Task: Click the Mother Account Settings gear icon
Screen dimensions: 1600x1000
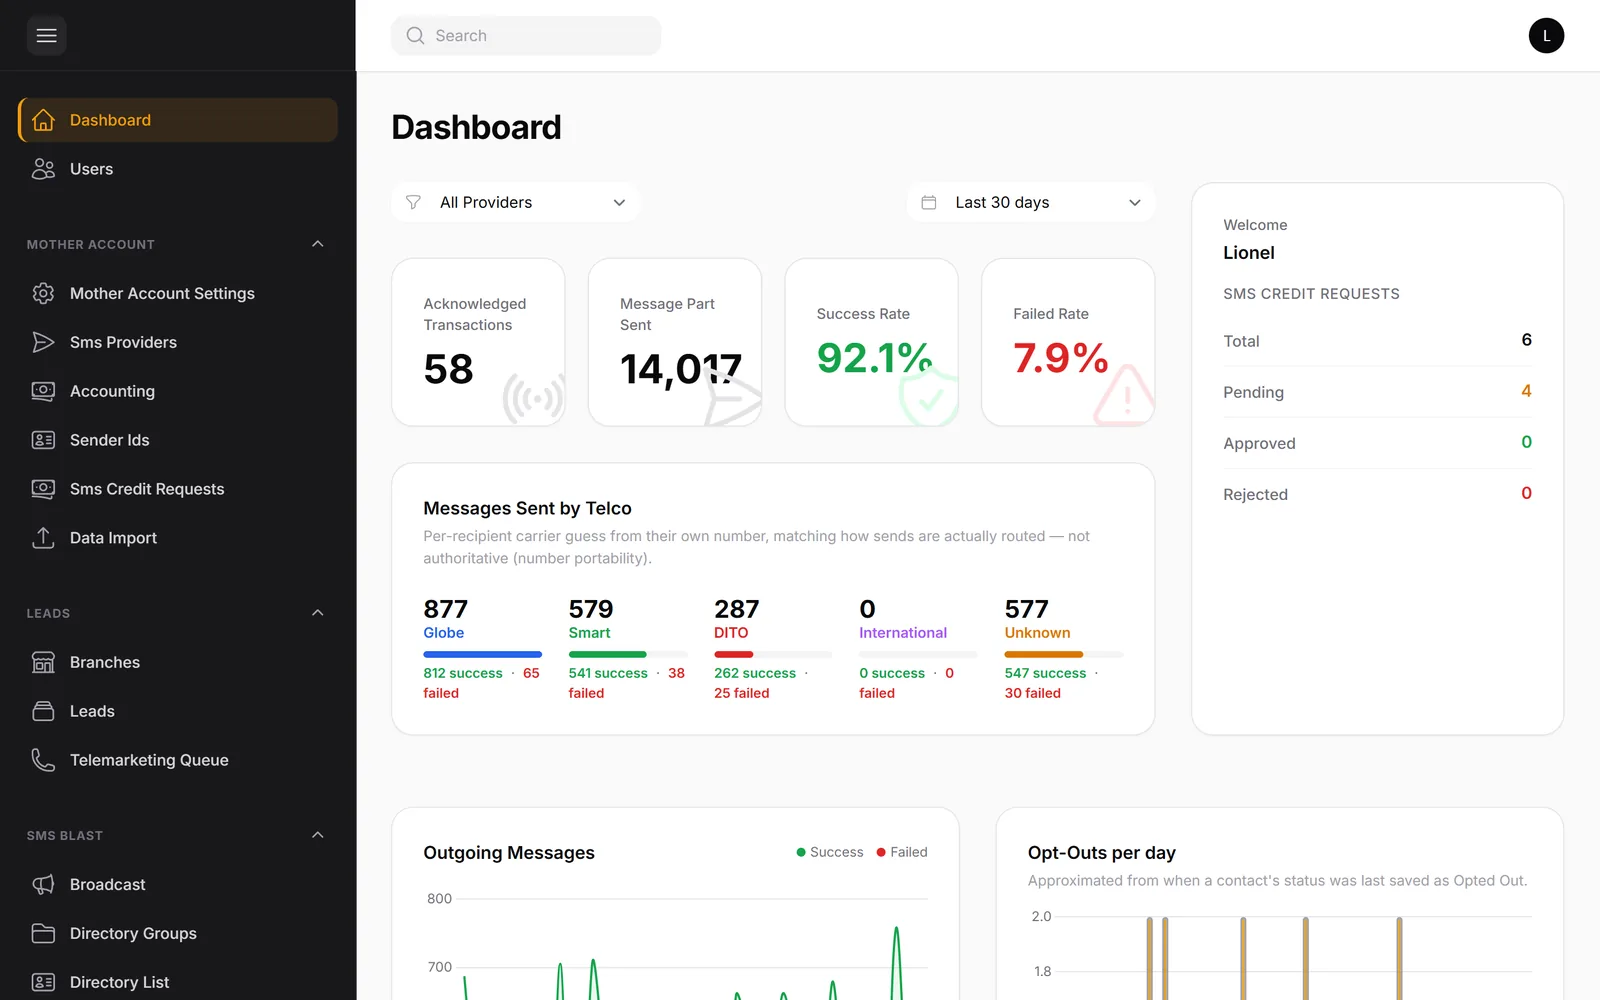Action: [x=43, y=293]
